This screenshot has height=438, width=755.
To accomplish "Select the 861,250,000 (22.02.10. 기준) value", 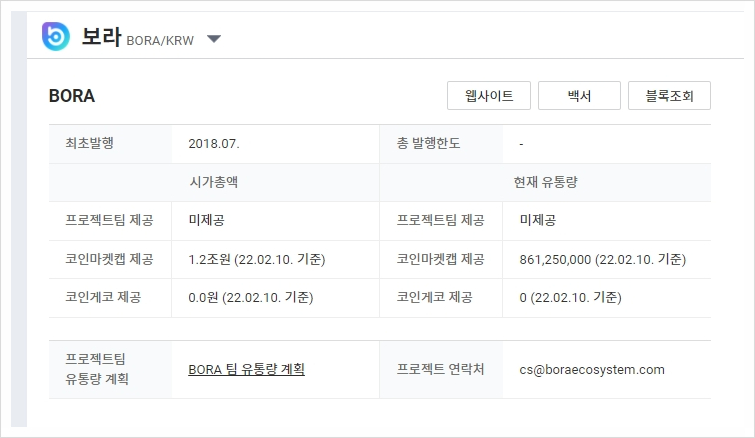I will 602,259.
